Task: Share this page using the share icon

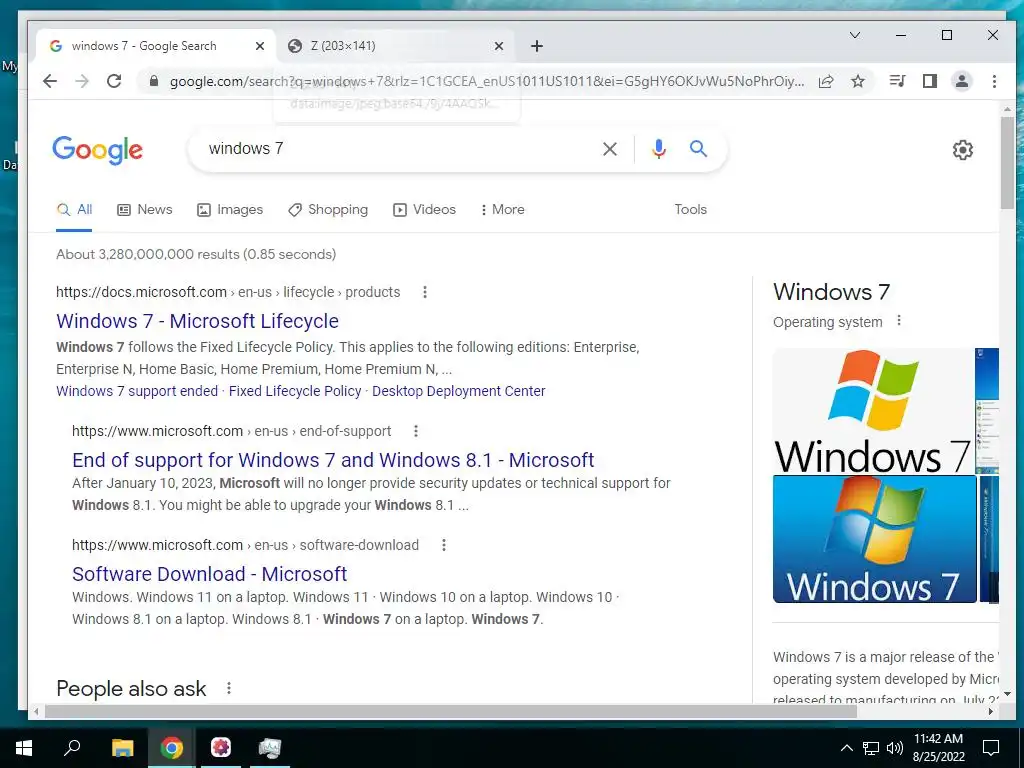Action: pyautogui.click(x=826, y=81)
